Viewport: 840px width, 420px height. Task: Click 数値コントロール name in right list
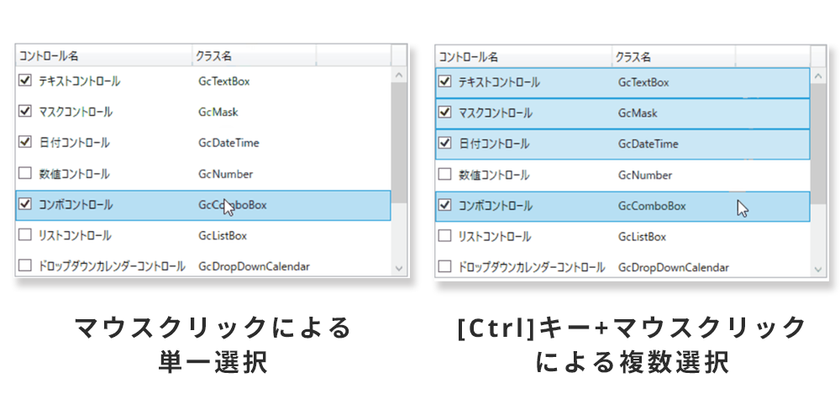(x=494, y=175)
